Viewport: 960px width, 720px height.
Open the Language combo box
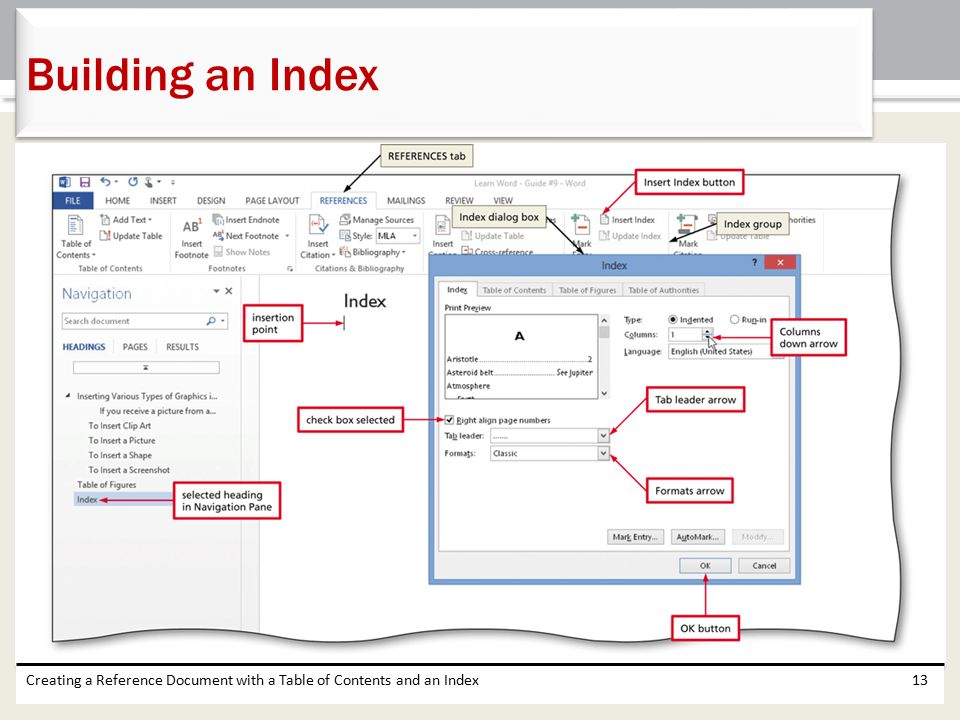(x=726, y=351)
